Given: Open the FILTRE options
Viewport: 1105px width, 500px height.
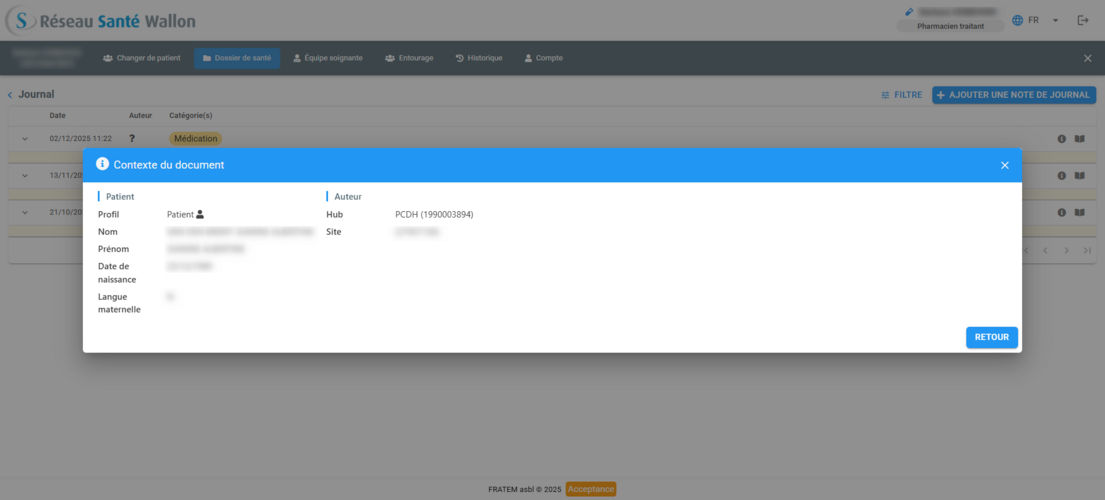Looking at the screenshot, I should click(901, 95).
